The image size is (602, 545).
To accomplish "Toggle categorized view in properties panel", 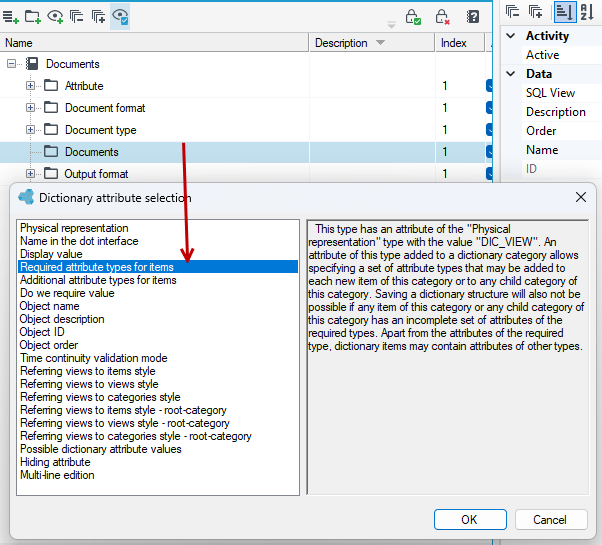I will [x=564, y=12].
